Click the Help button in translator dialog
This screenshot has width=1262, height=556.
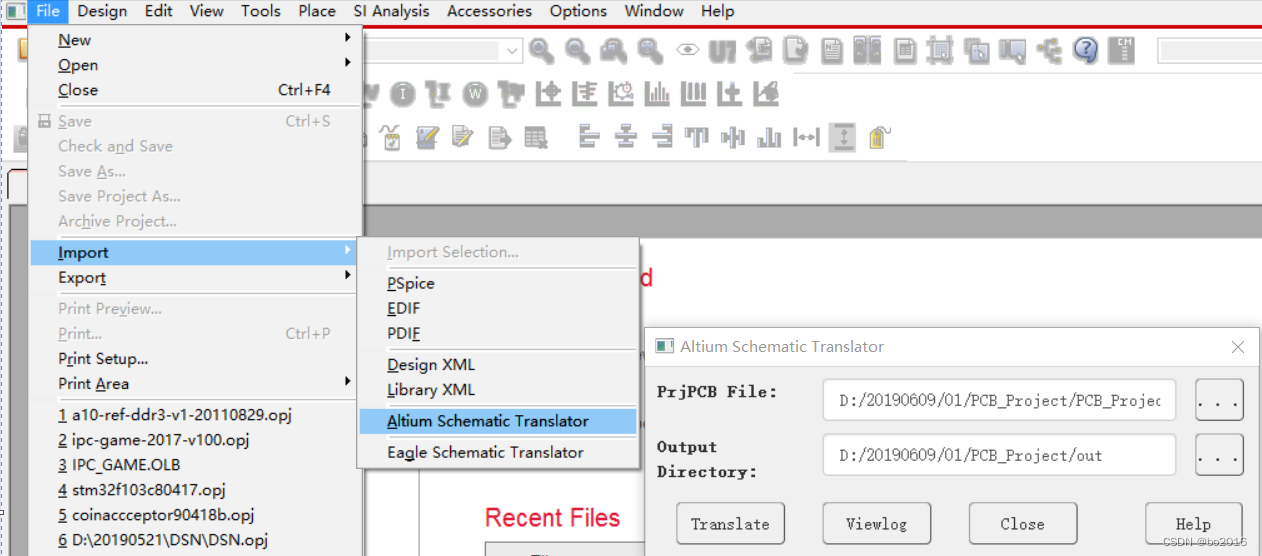[x=1193, y=524]
